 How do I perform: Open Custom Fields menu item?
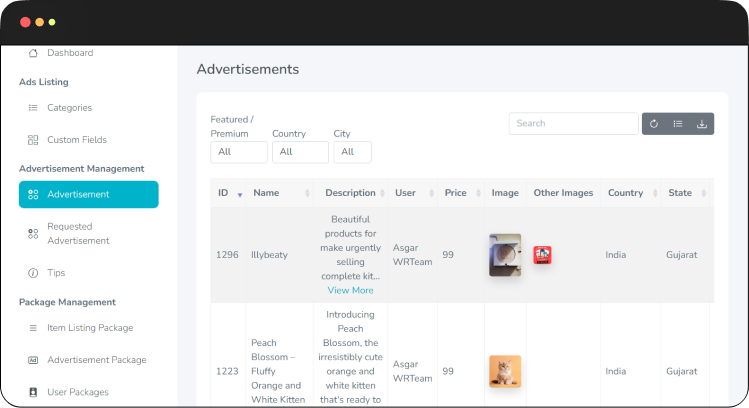click(x=76, y=140)
